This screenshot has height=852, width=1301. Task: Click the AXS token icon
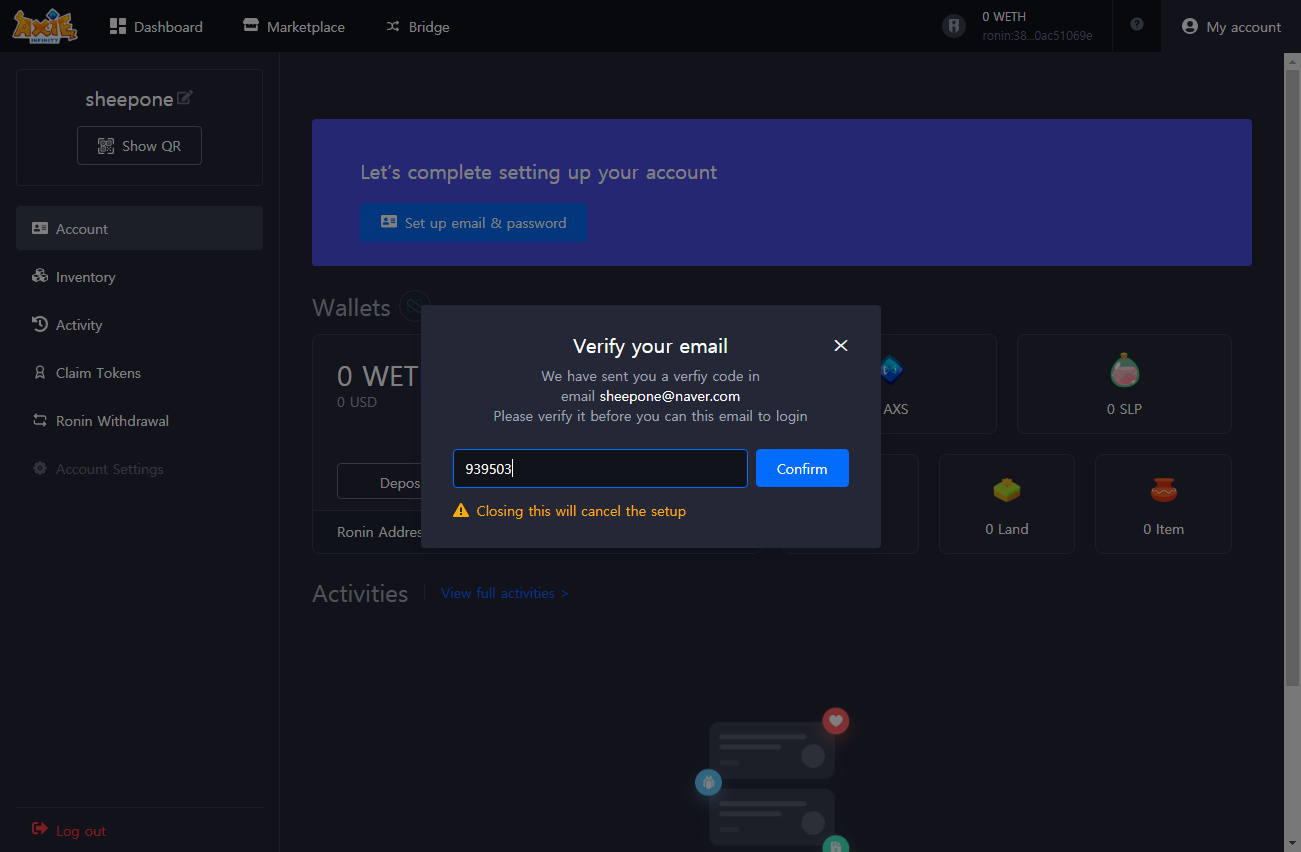890,369
